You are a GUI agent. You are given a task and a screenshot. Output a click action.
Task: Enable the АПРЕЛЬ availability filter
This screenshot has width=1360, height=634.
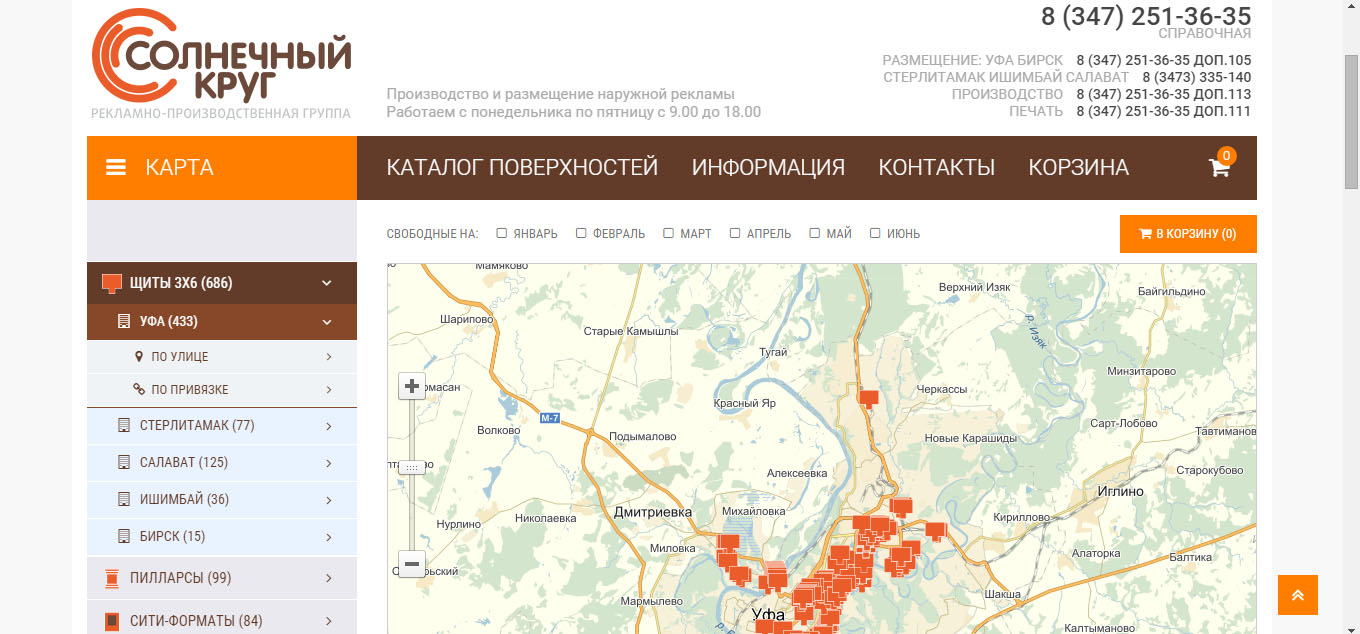(x=735, y=233)
